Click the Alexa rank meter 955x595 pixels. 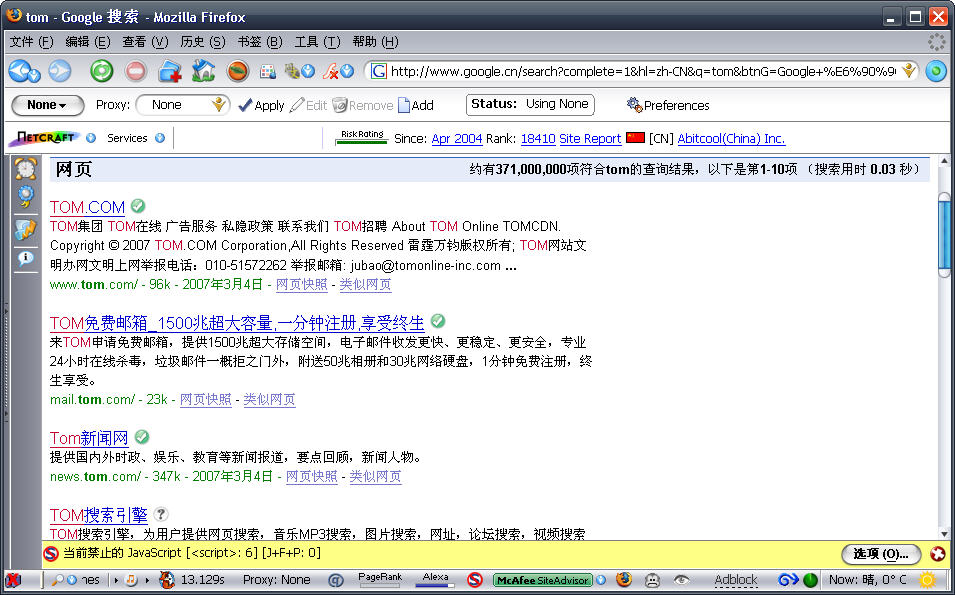pyautogui.click(x=435, y=580)
